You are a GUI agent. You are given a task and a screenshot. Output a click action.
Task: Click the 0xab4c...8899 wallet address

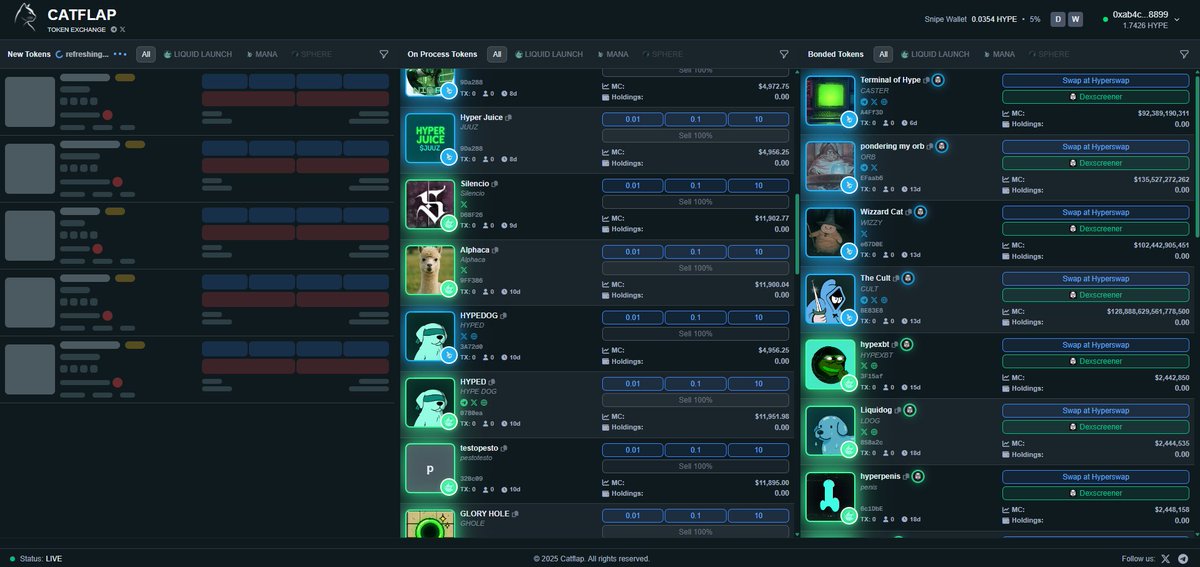(x=1140, y=14)
